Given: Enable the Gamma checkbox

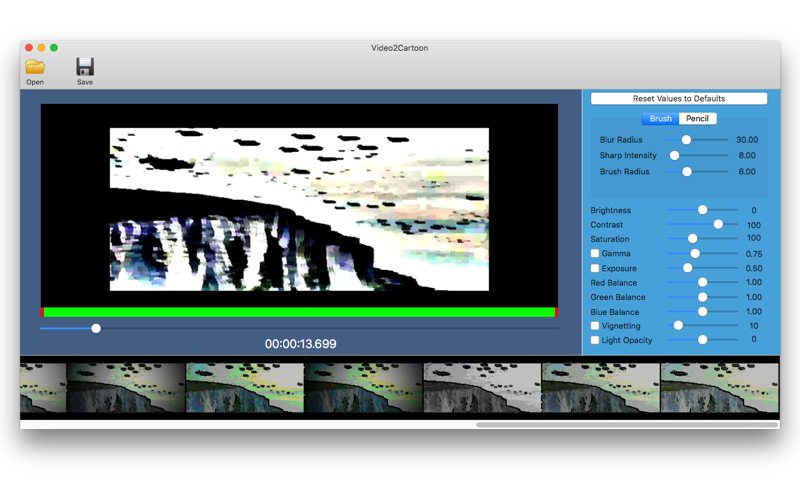Looking at the screenshot, I should point(595,253).
